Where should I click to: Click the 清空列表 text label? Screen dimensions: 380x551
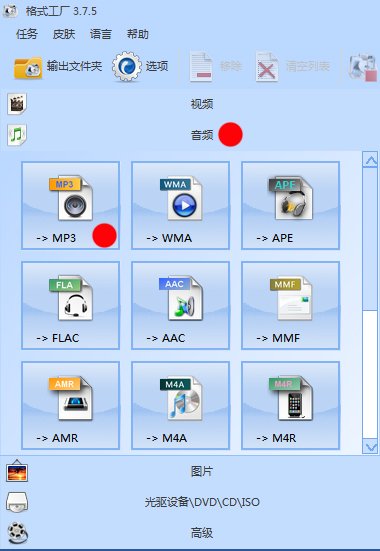[308, 66]
